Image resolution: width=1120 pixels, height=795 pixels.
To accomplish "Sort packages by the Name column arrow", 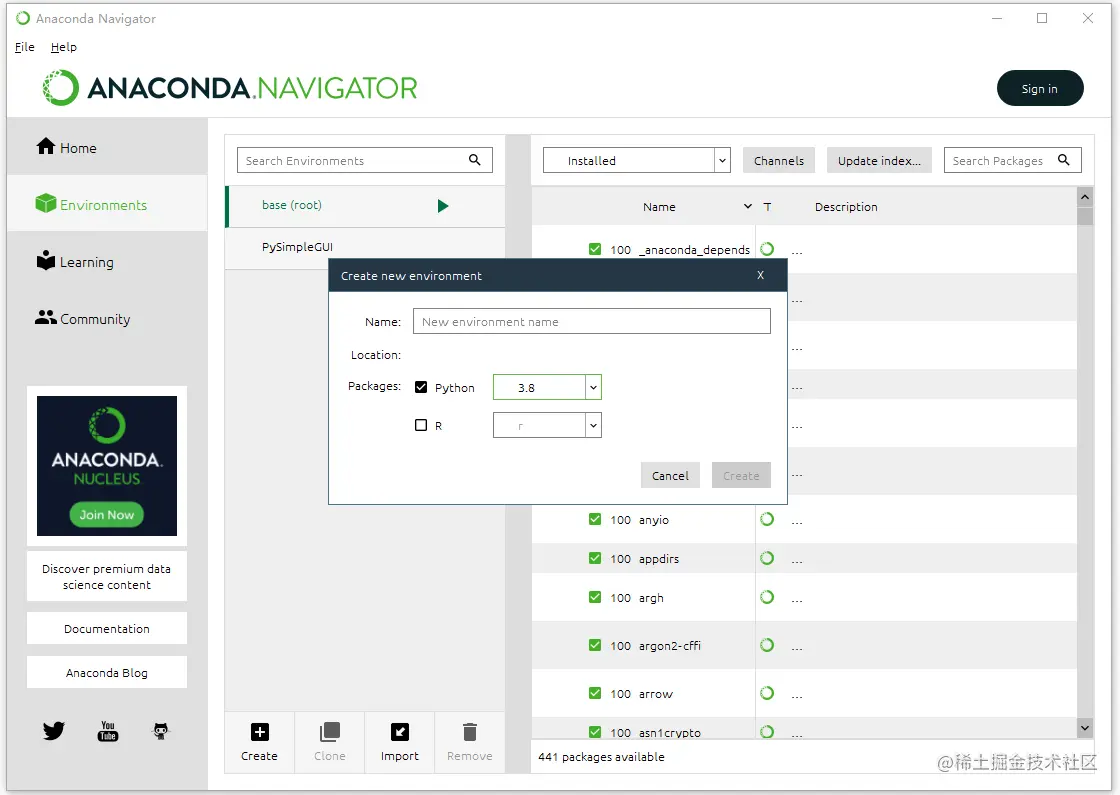I will click(748, 206).
